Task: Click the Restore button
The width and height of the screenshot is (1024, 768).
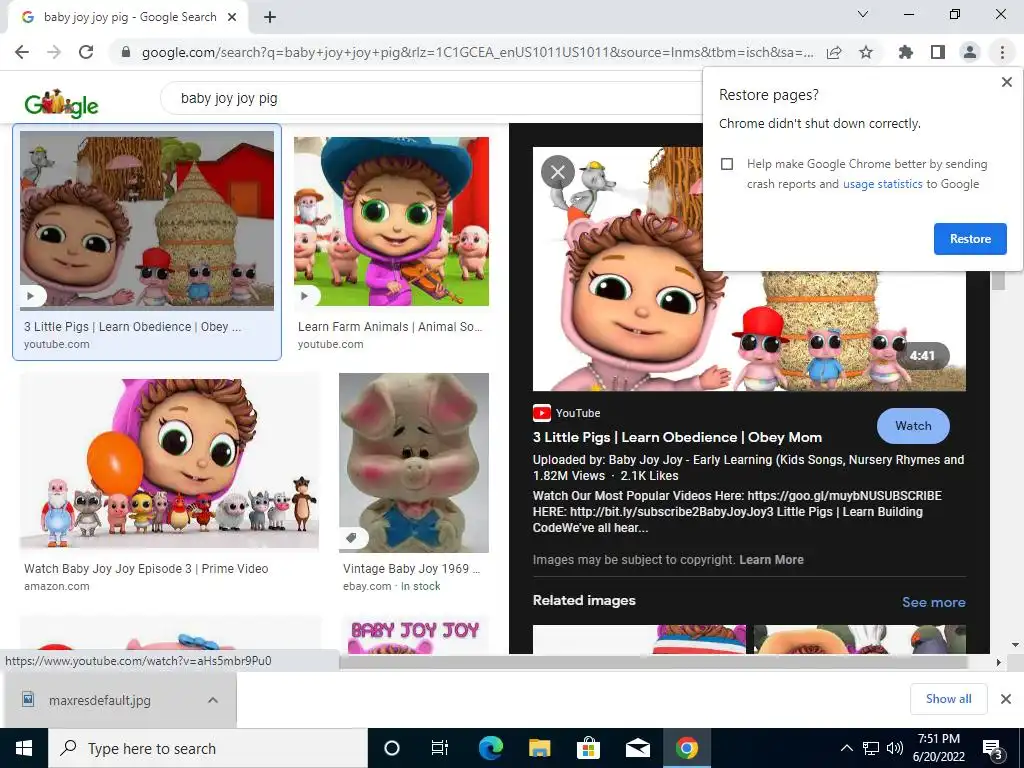Action: point(970,239)
